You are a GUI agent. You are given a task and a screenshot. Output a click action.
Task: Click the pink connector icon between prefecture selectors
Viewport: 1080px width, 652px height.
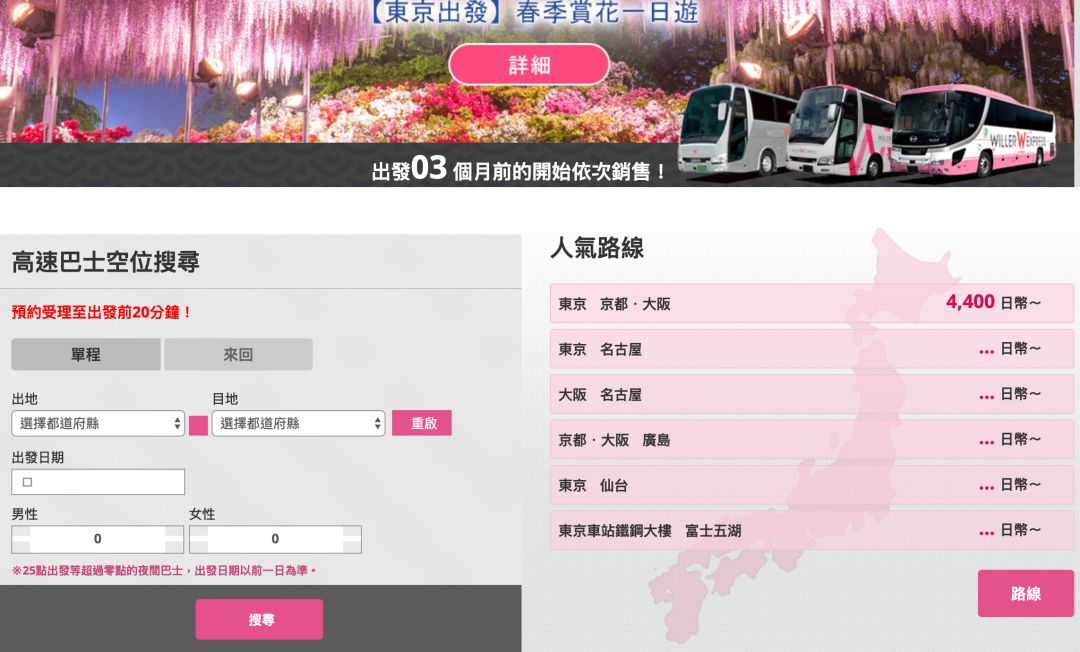(x=196, y=423)
